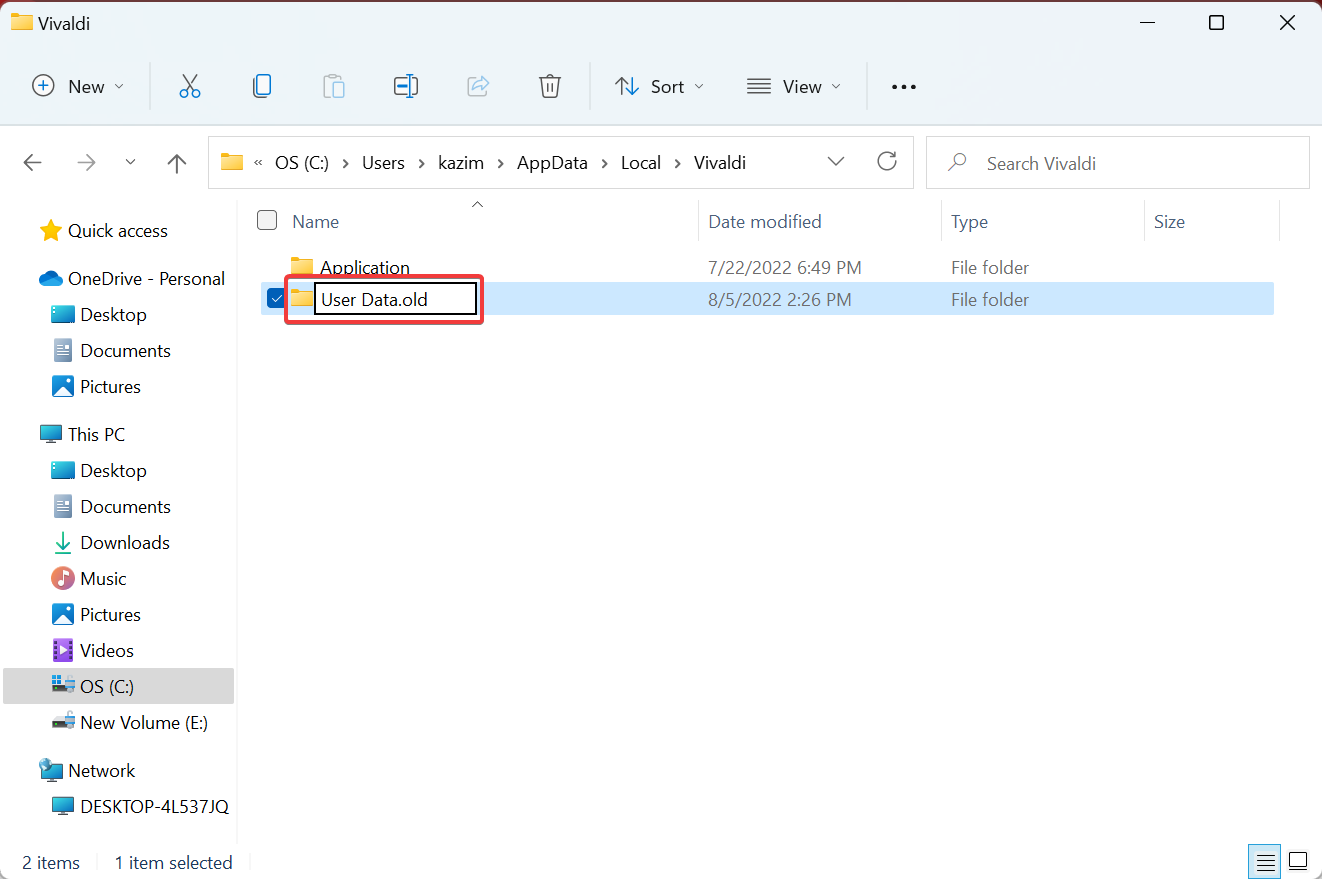Click the '1 item selected' status text

click(173, 862)
